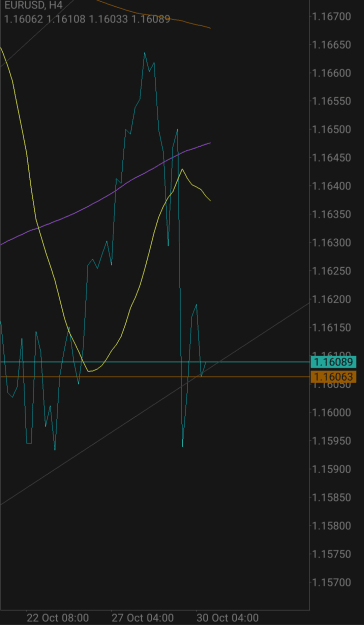This screenshot has width=364, height=625.
Task: Select the brown moving average line at top
Action: tap(159, 17)
